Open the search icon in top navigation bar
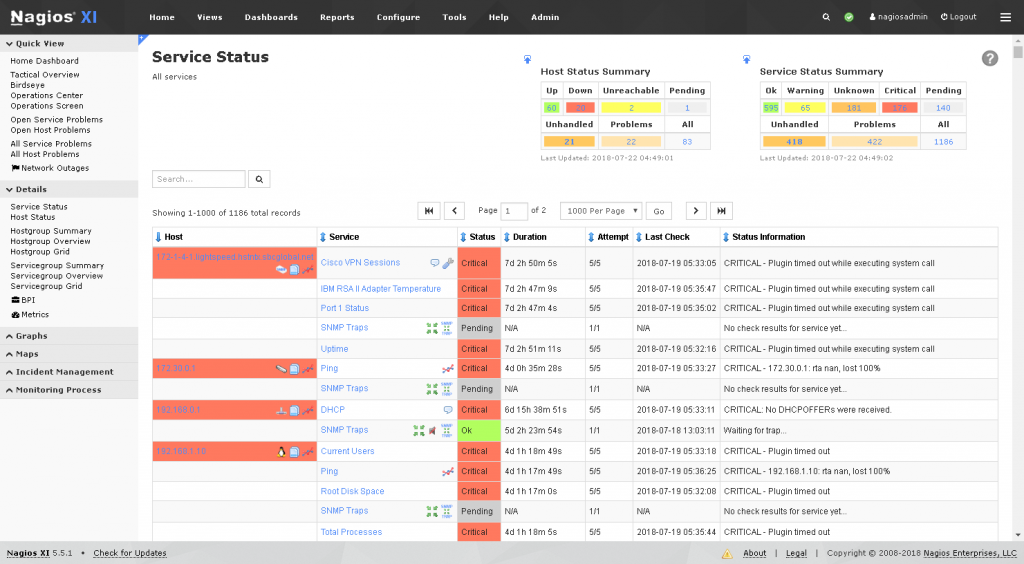Screen dimensions: 1024x564 (826, 17)
